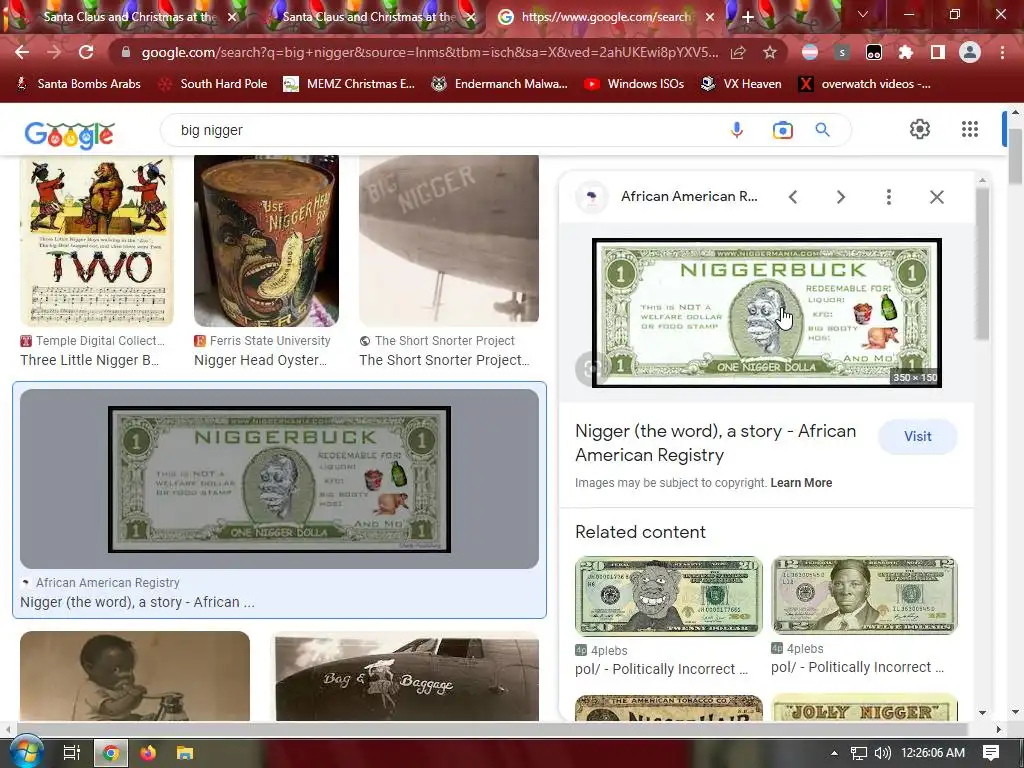The height and width of the screenshot is (768, 1024).
Task: Open Temple Digital Collect... image result
Action: click(x=97, y=241)
